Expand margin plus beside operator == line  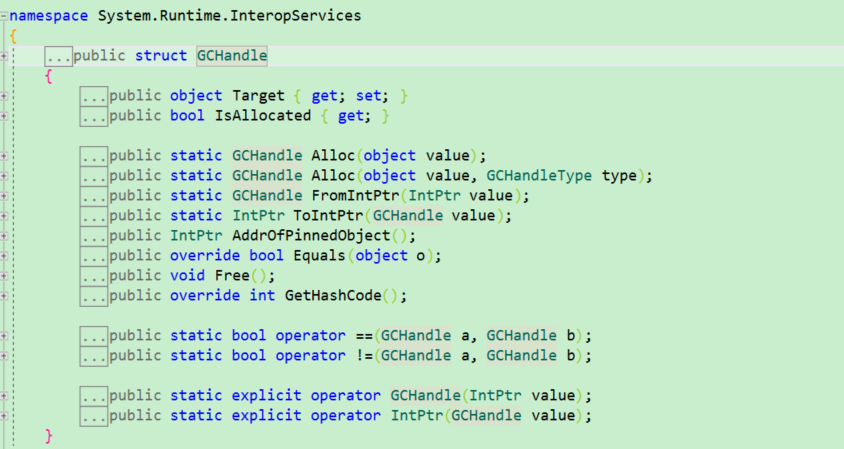click(x=3, y=336)
